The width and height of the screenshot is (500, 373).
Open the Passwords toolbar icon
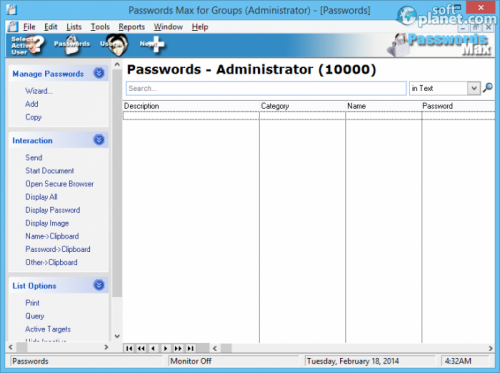[72, 45]
